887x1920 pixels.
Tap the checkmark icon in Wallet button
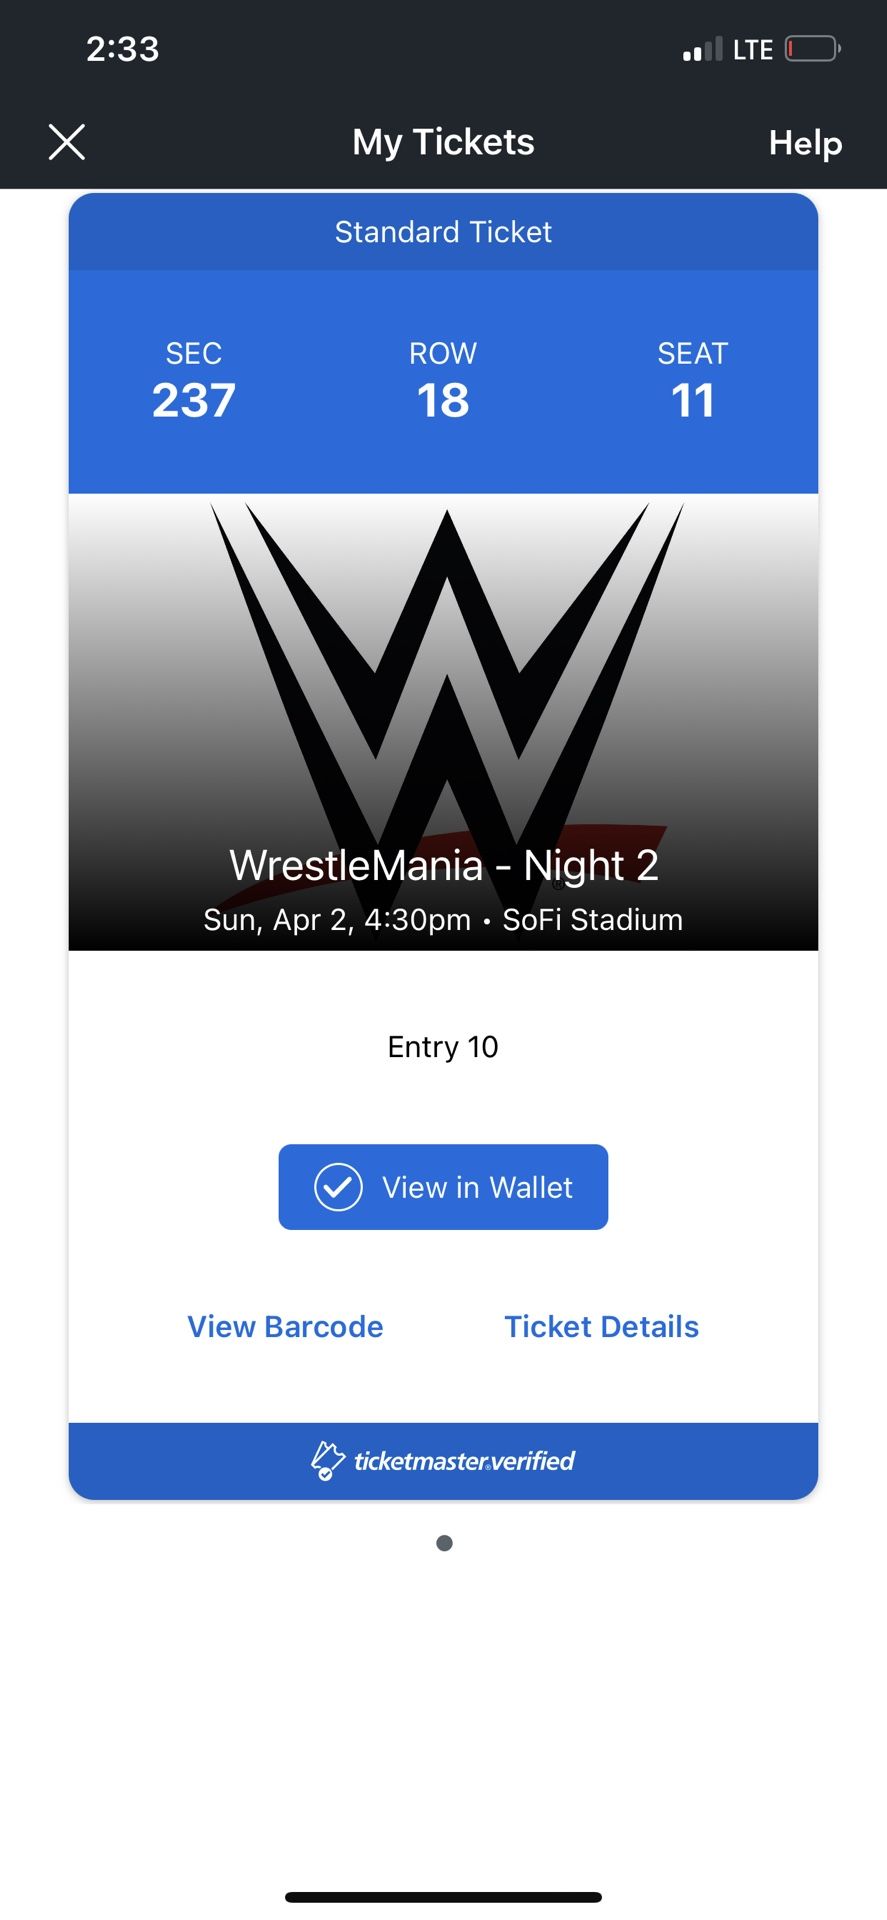click(x=338, y=1187)
